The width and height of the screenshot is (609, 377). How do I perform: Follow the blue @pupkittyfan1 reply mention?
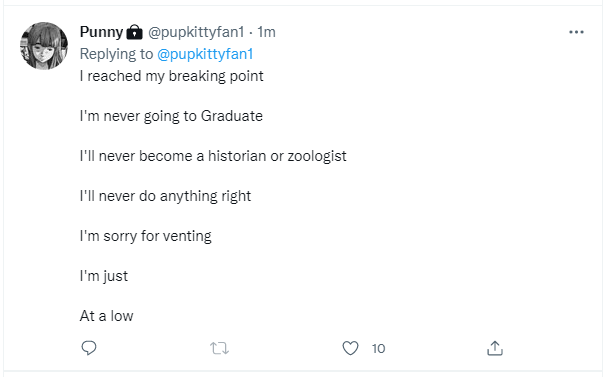(205, 54)
